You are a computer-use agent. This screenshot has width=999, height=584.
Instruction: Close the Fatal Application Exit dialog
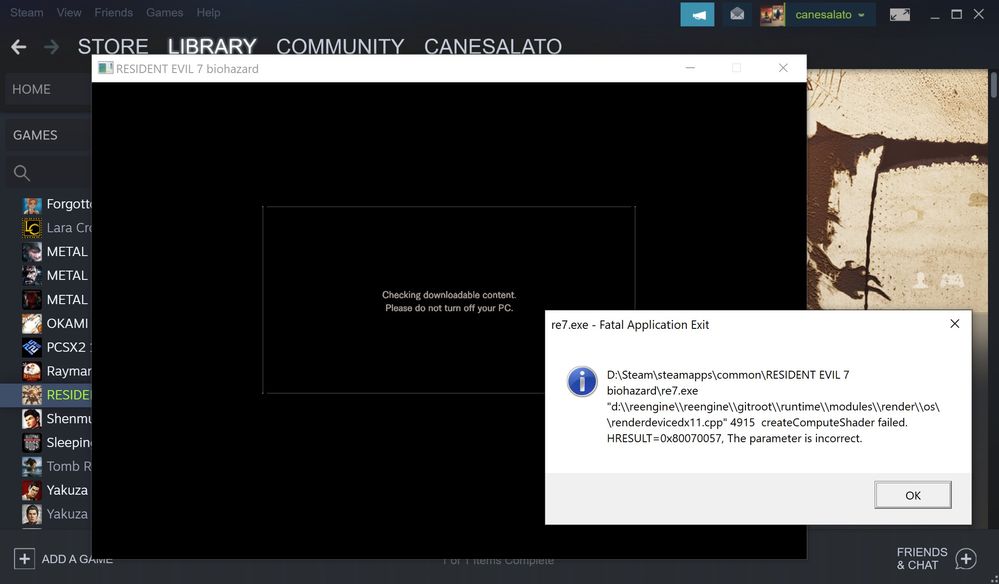tap(954, 324)
